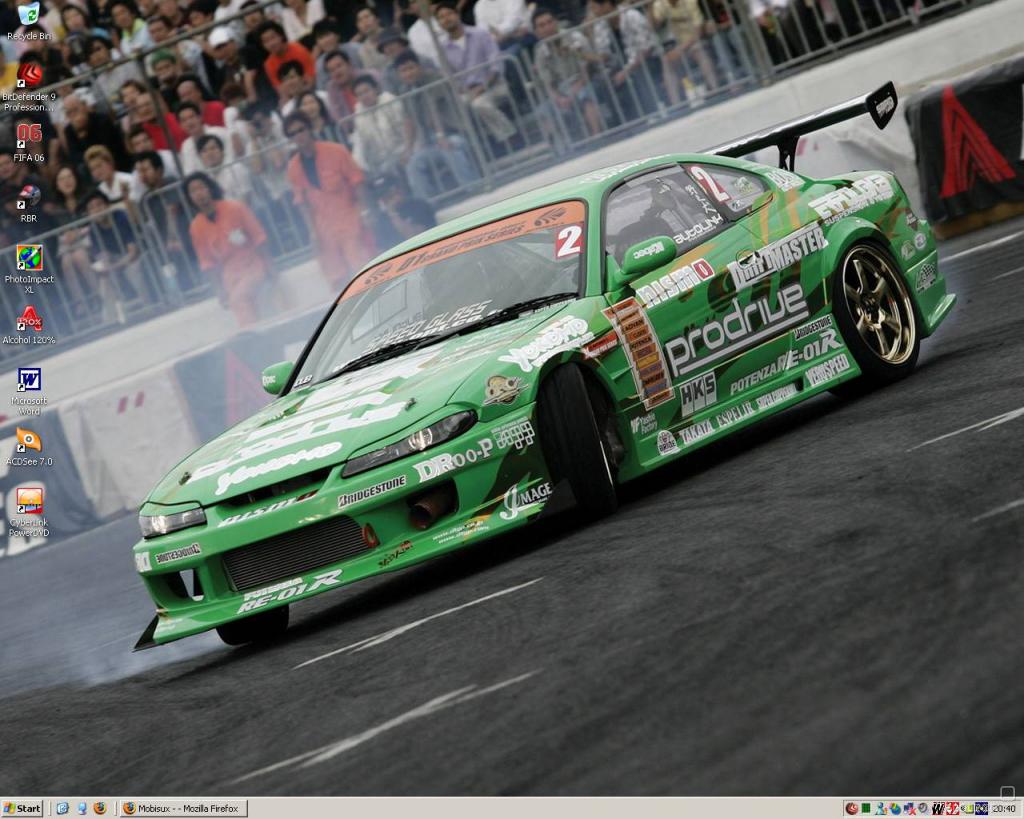Click the black W tray icon
1024x819 pixels.
(x=939, y=809)
